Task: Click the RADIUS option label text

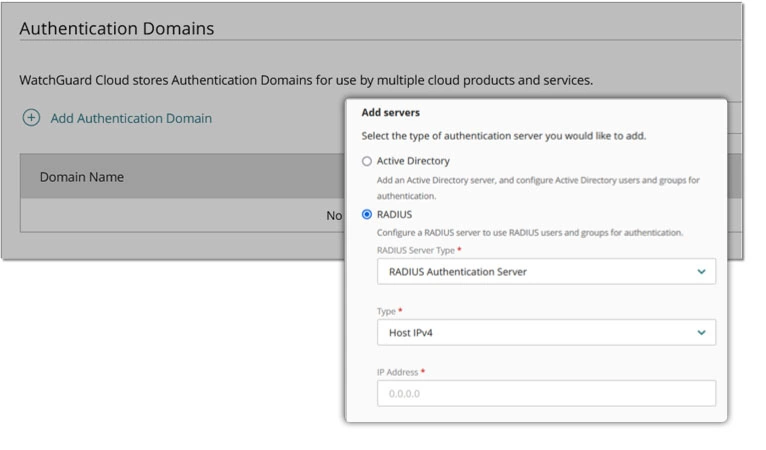Action: coord(394,214)
